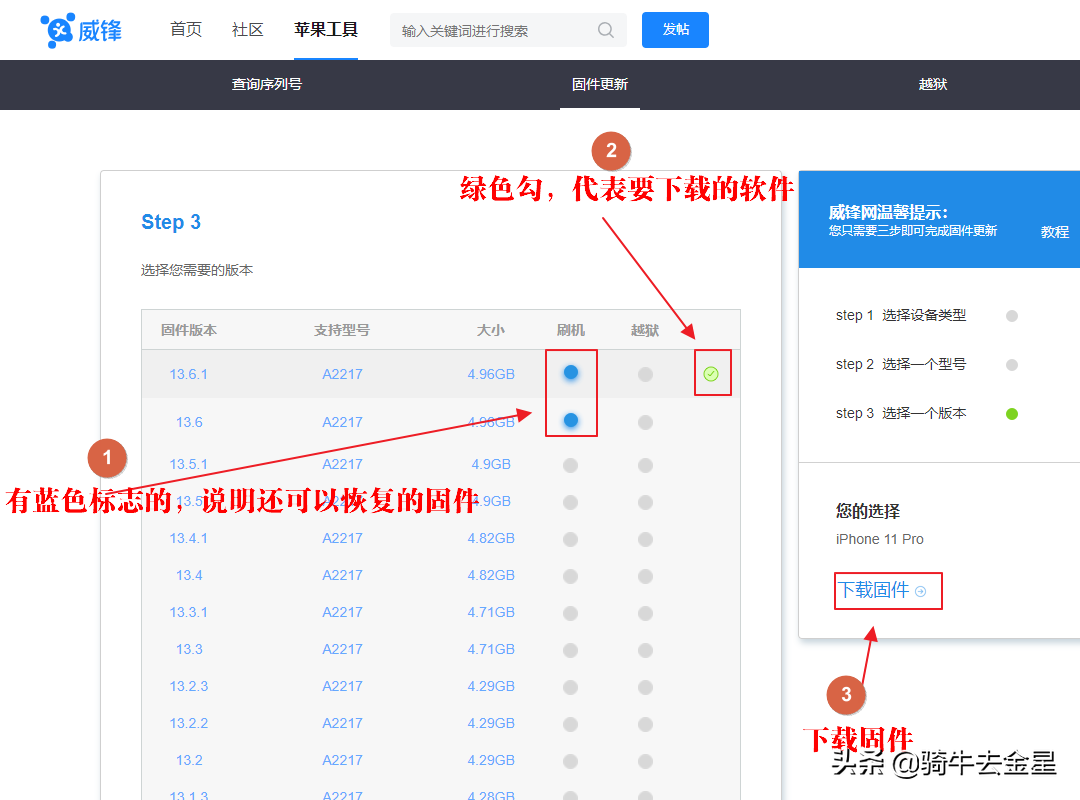
Task: Click the 威锋 logo icon
Action: coord(57,29)
